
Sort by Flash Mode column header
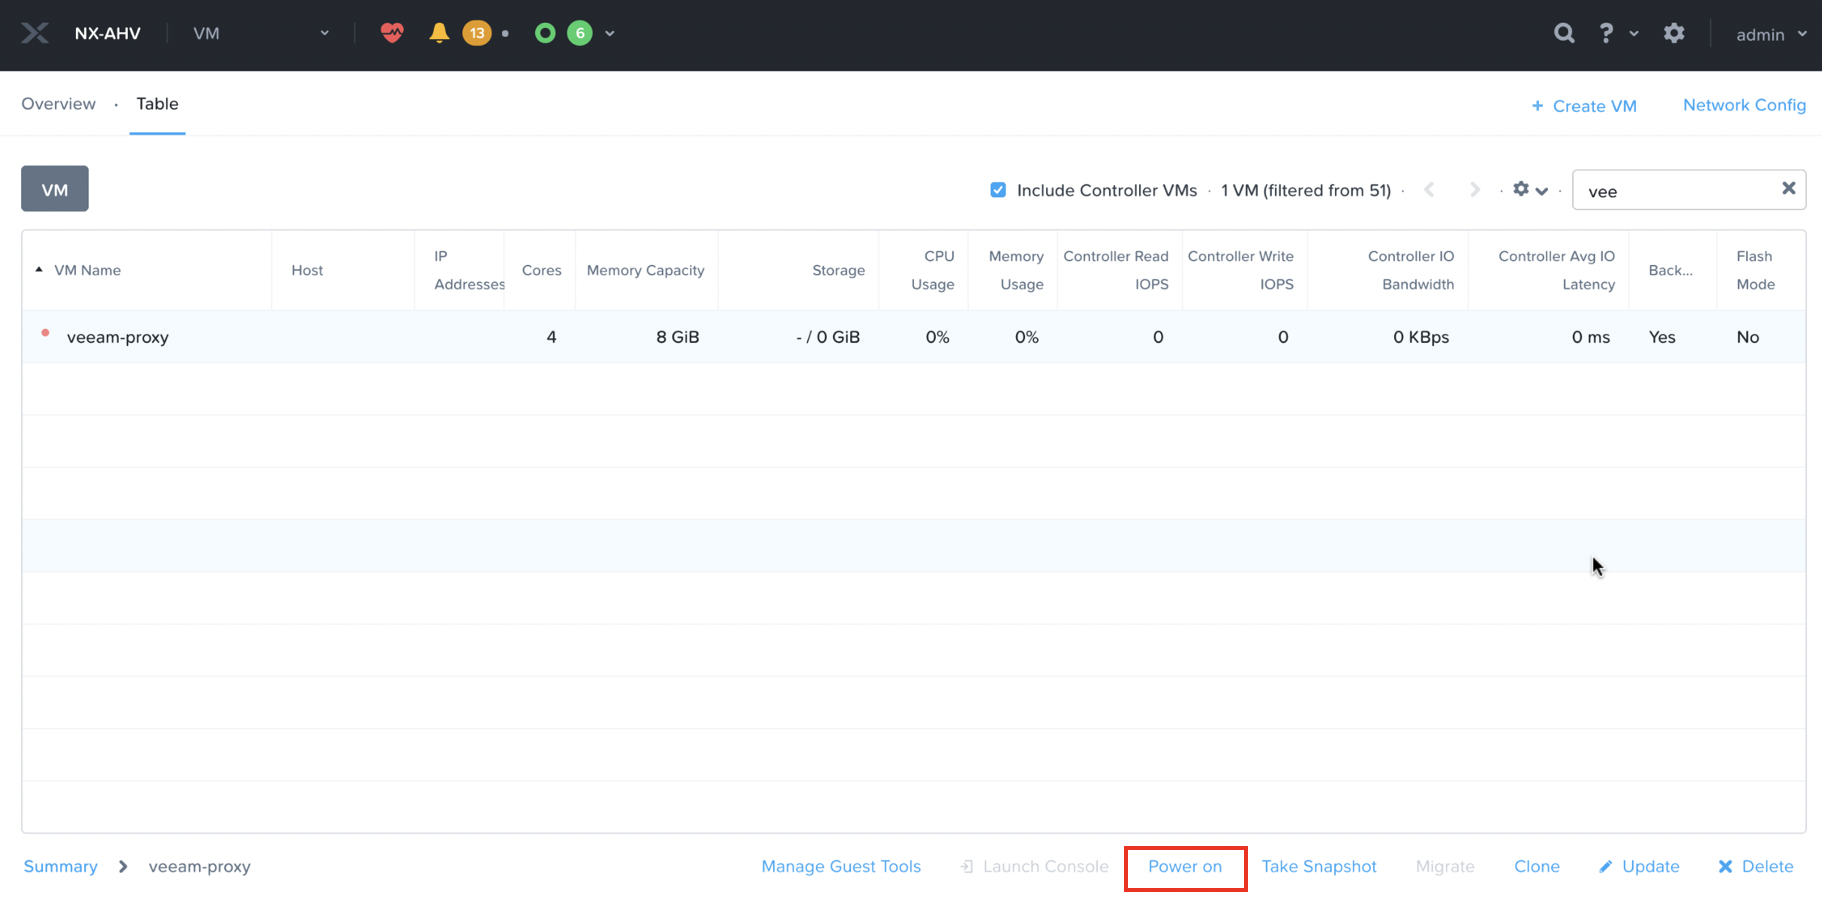coord(1755,270)
